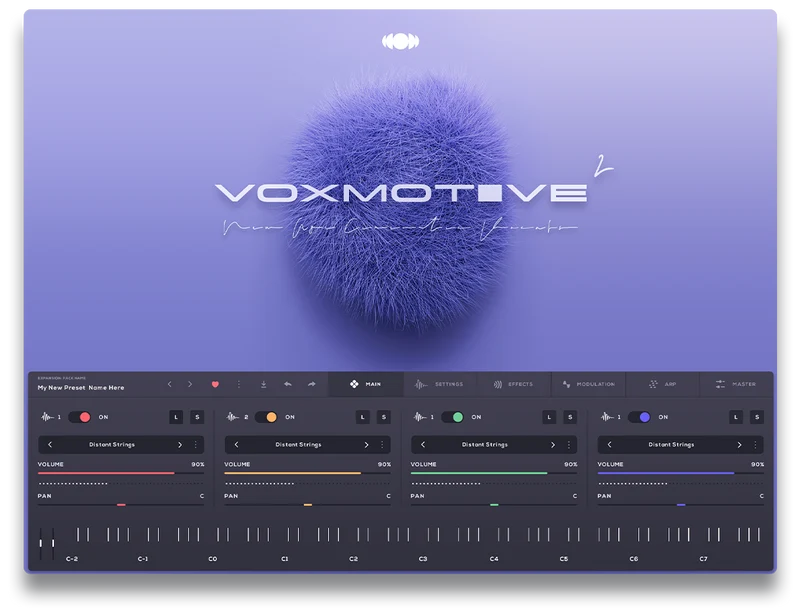Click the S button on the green layer
The height and width of the screenshot is (610, 800).
[570, 417]
